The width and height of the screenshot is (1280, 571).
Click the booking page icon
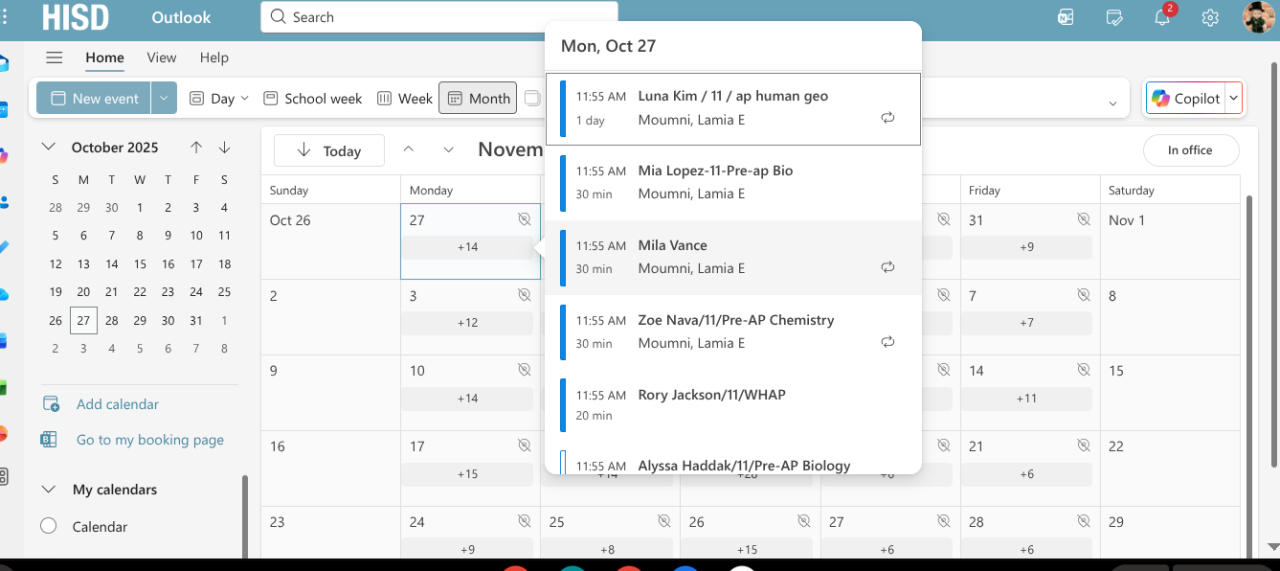click(50, 440)
